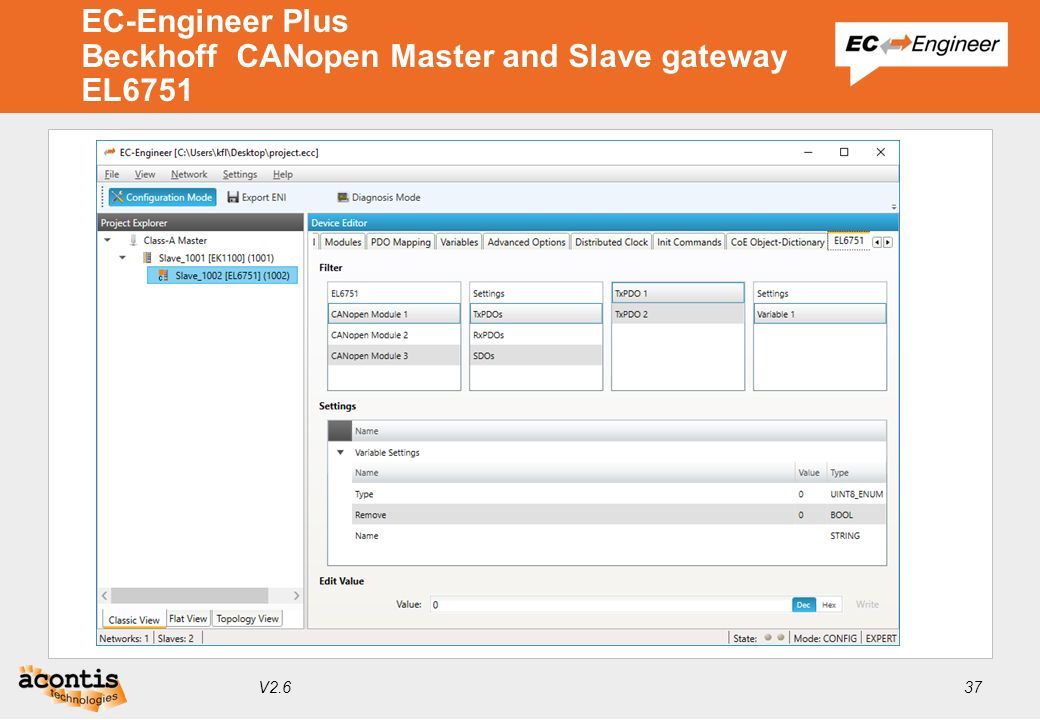Switch value format to Dec

(x=803, y=604)
